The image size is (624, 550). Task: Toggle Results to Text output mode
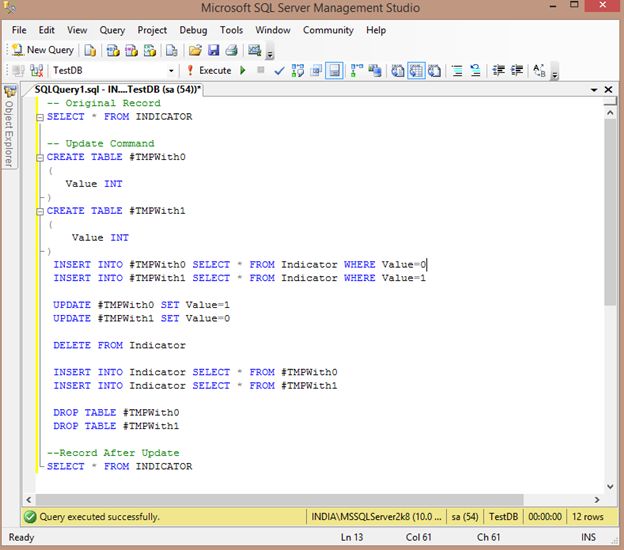point(397,71)
